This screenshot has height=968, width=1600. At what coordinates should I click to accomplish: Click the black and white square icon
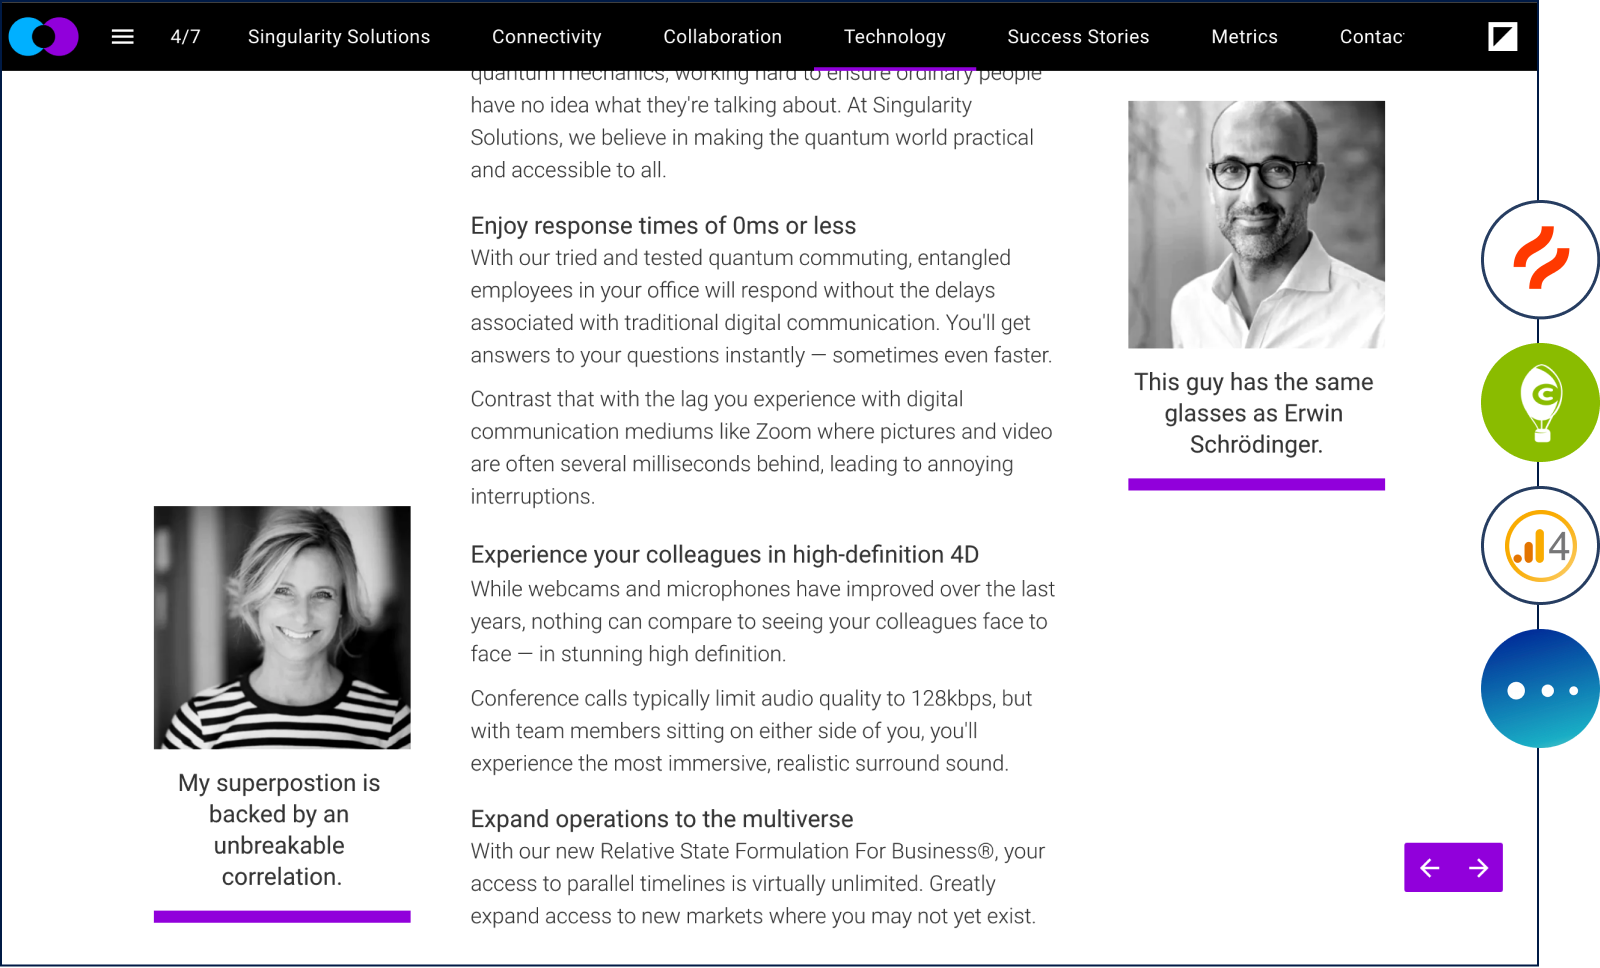click(1502, 37)
